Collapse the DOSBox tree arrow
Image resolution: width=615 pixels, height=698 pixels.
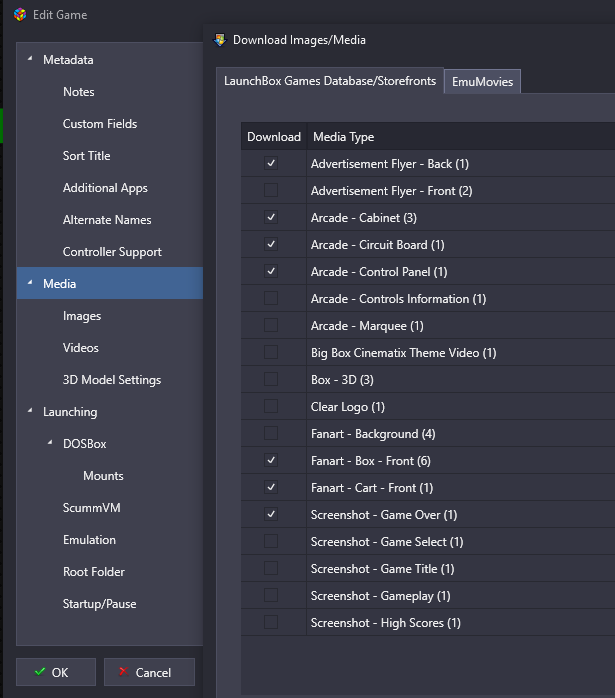(50, 443)
